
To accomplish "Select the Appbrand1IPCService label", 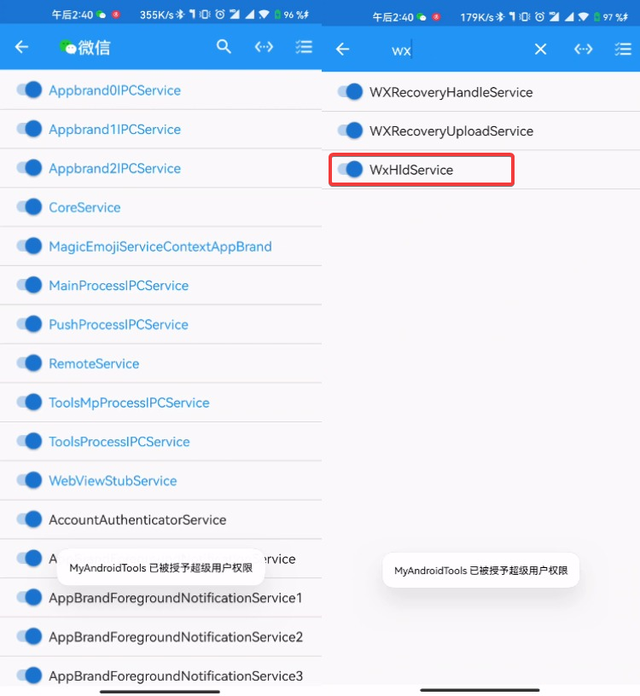I will [x=115, y=130].
